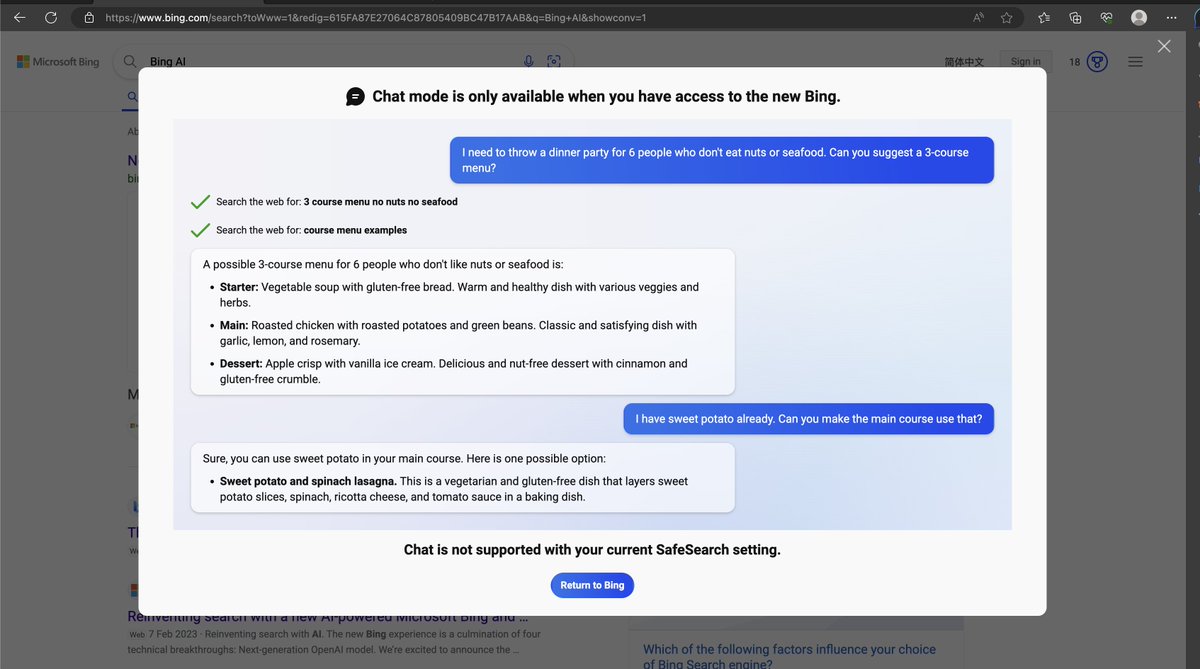Screen dimensions: 1200x669
Task: Click the browser address bar URL
Action: (x=375, y=18)
